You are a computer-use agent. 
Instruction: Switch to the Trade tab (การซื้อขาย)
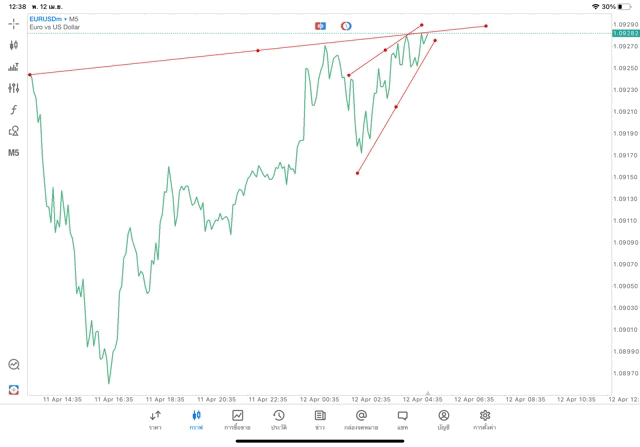click(238, 419)
